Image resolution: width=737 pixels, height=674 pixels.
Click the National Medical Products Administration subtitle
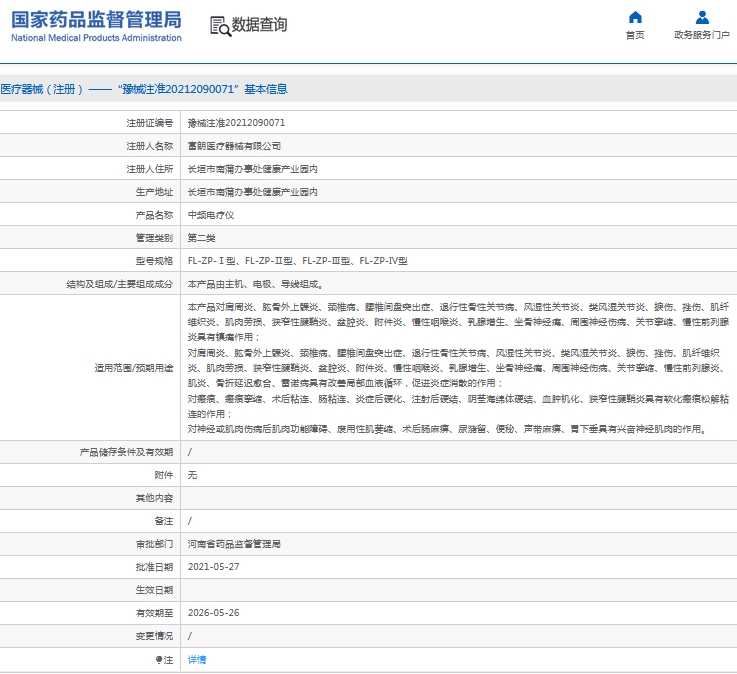[x=96, y=38]
